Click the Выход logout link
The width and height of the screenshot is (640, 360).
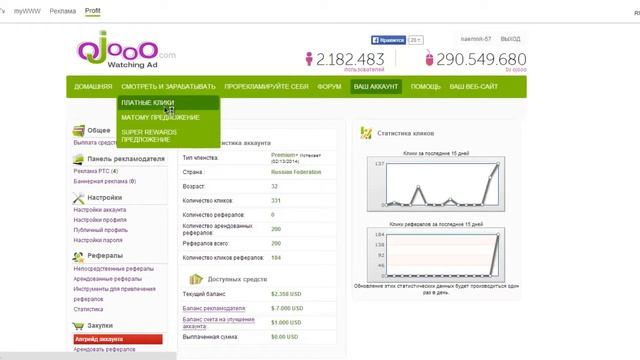[x=511, y=39]
